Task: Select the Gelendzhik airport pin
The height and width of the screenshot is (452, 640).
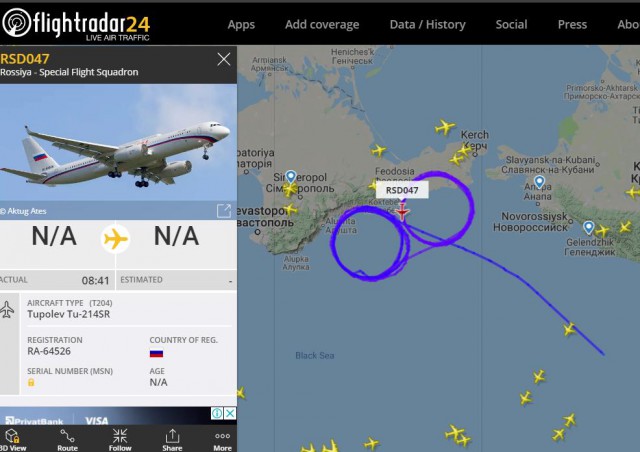Action: coord(589,227)
